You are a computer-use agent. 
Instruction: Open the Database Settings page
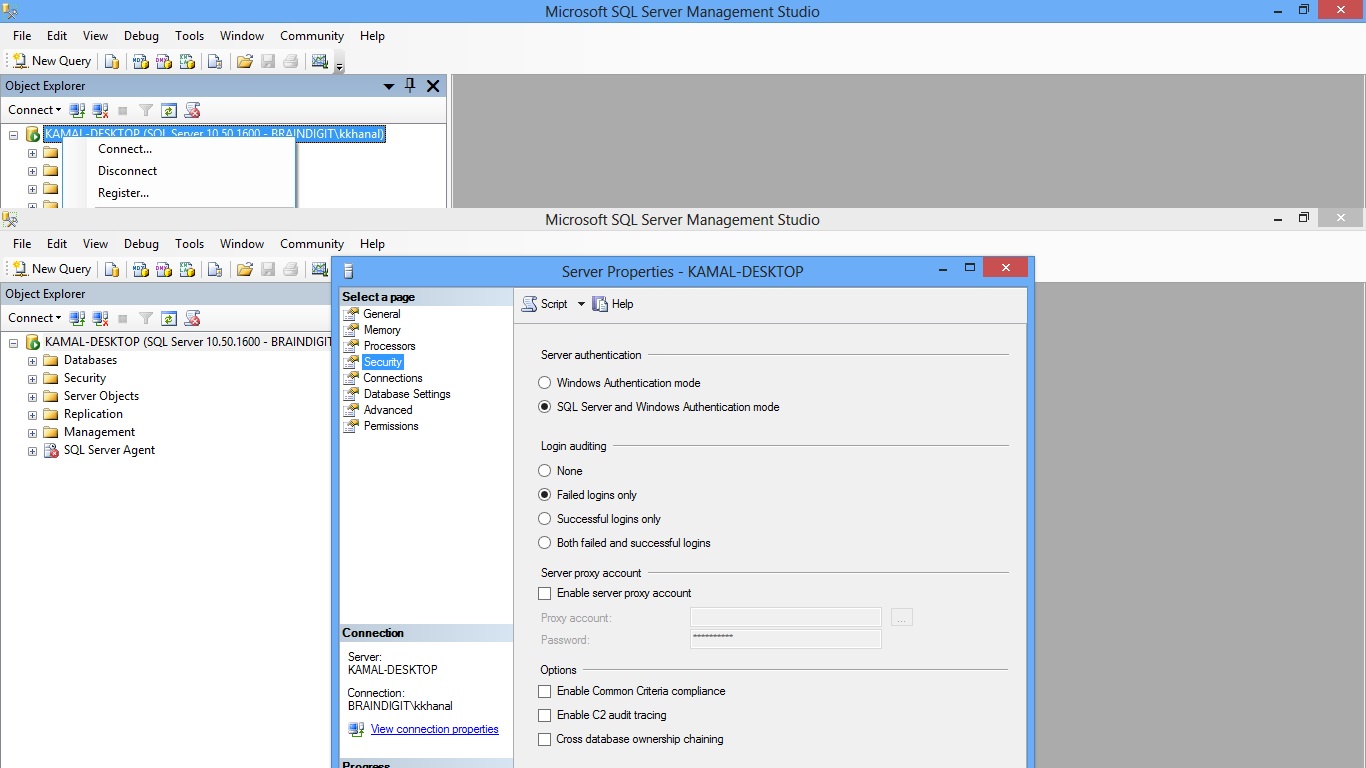pos(407,394)
